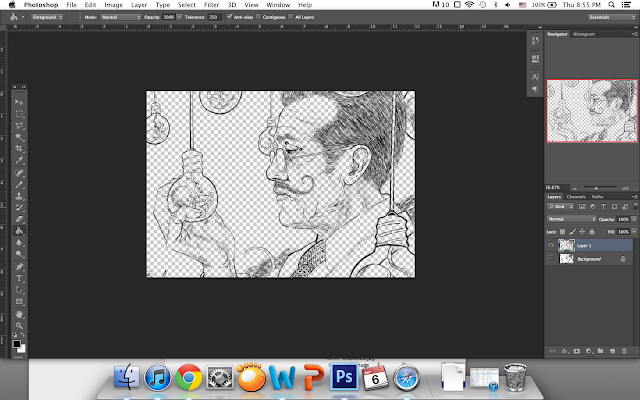Select the Hand tool

(x=19, y=314)
